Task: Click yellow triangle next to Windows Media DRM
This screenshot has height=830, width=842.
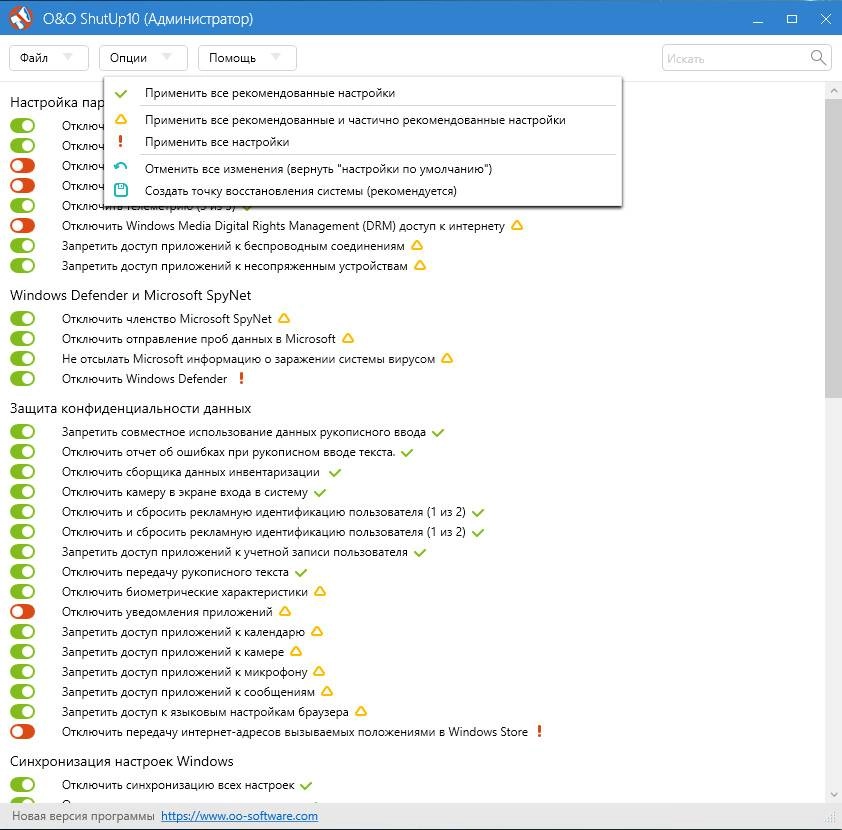Action: point(517,225)
